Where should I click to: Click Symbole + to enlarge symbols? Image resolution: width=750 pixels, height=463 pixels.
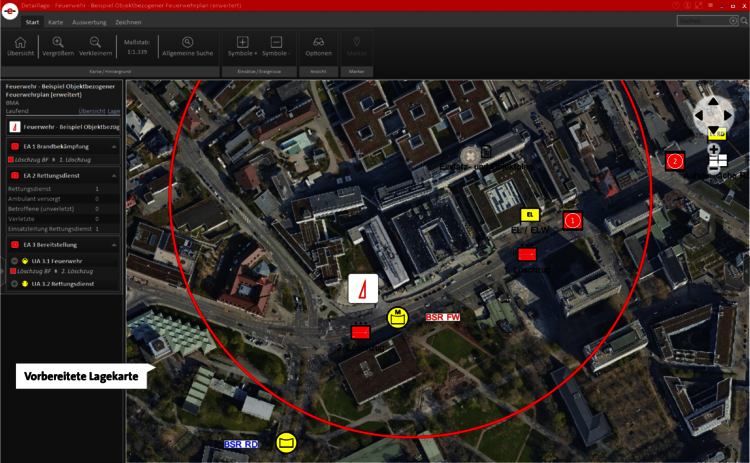243,46
